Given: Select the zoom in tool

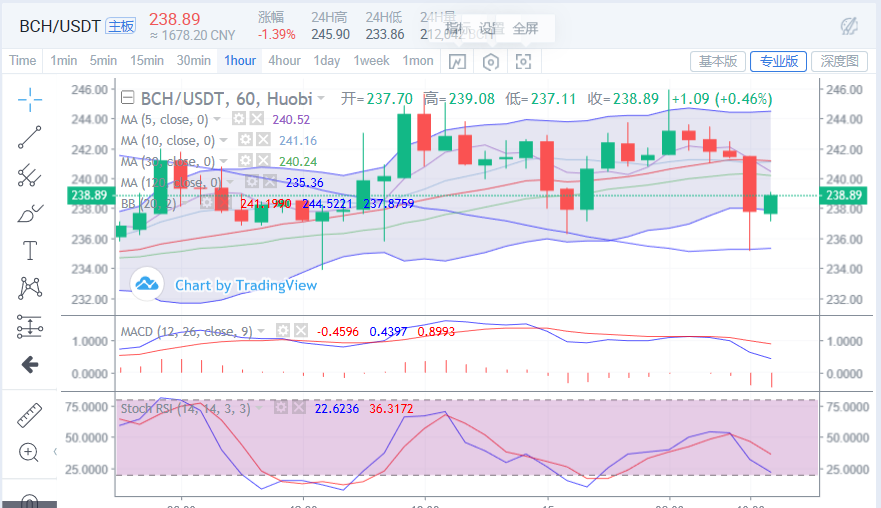Looking at the screenshot, I should point(29,452).
